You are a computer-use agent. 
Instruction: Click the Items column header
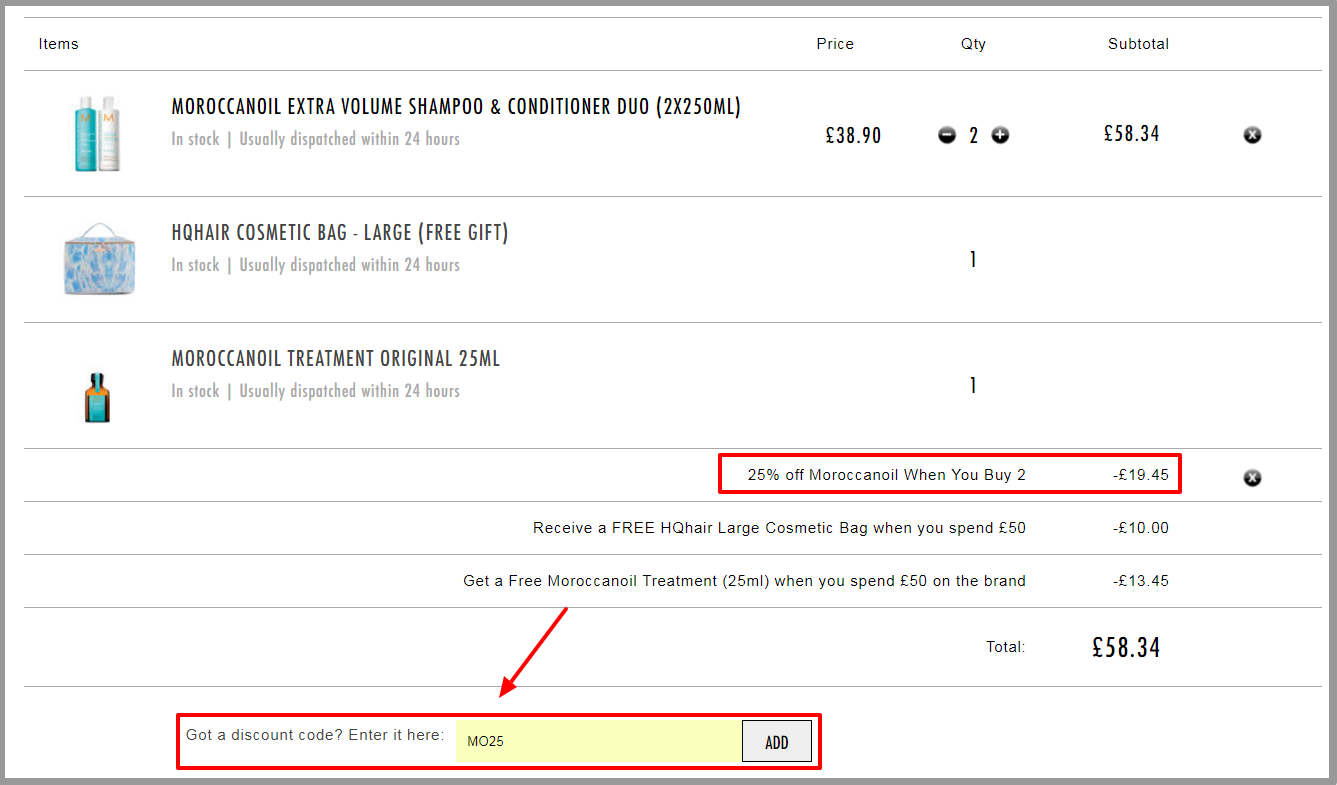point(58,44)
